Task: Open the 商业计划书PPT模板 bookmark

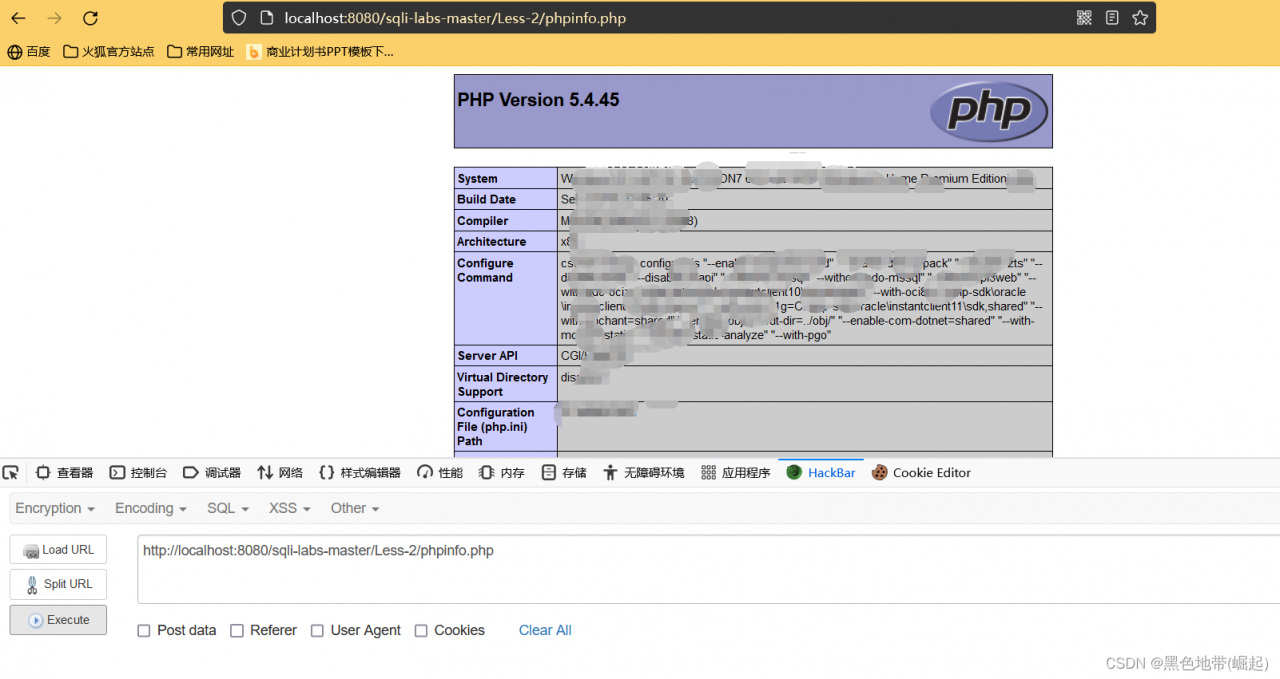Action: pyautogui.click(x=320, y=52)
